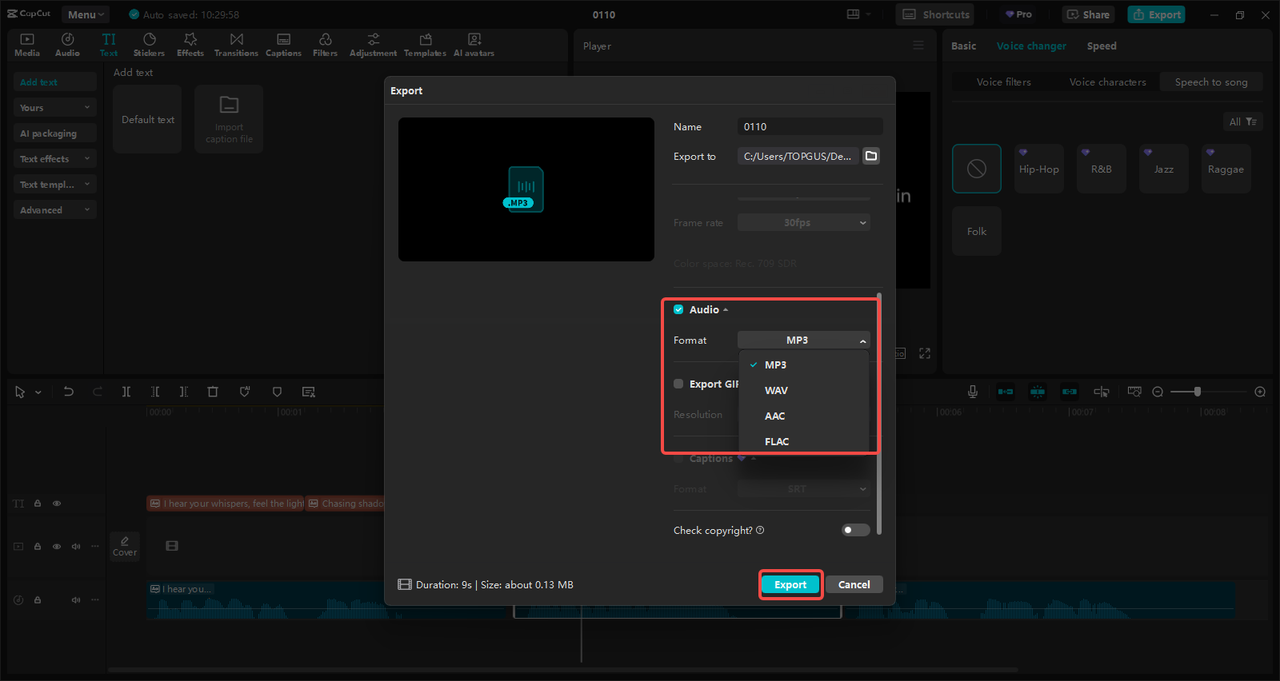Select the AI avatars icon
Viewport: 1280px width, 681px height.
click(x=473, y=40)
